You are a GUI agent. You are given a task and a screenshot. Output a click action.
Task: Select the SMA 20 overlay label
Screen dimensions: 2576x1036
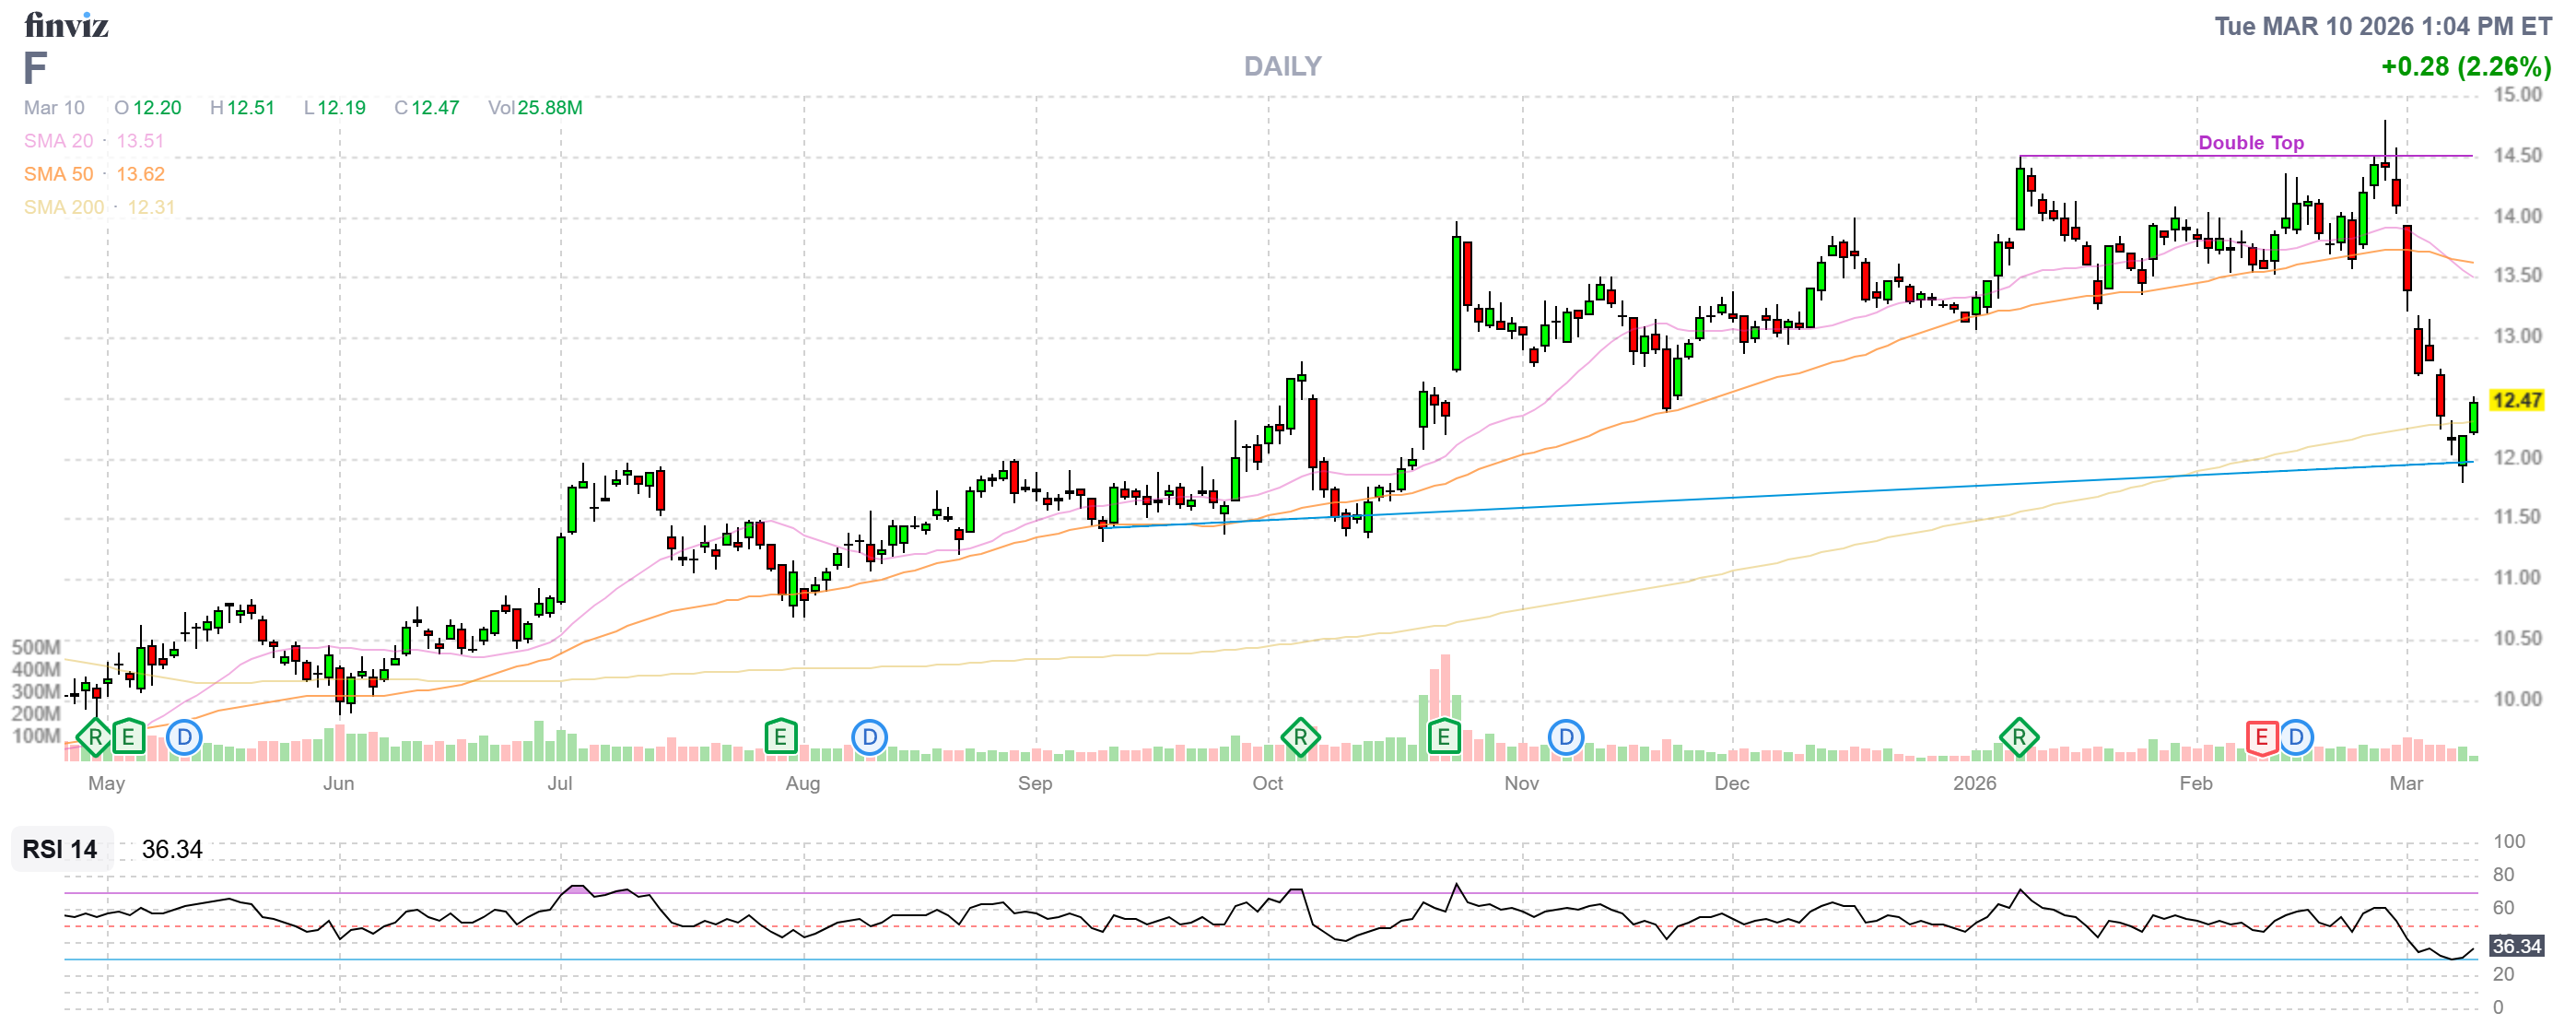(x=58, y=141)
